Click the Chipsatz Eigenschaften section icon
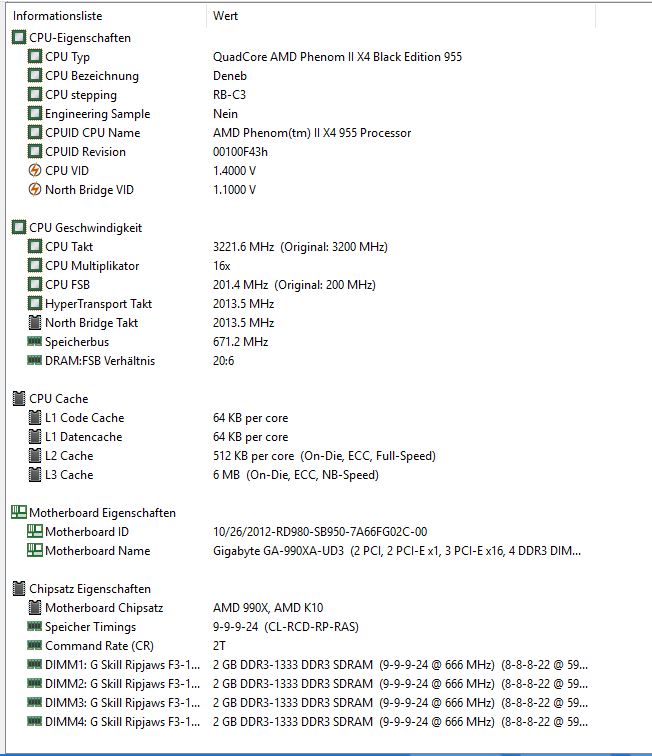The height and width of the screenshot is (756, 652). coord(18,589)
